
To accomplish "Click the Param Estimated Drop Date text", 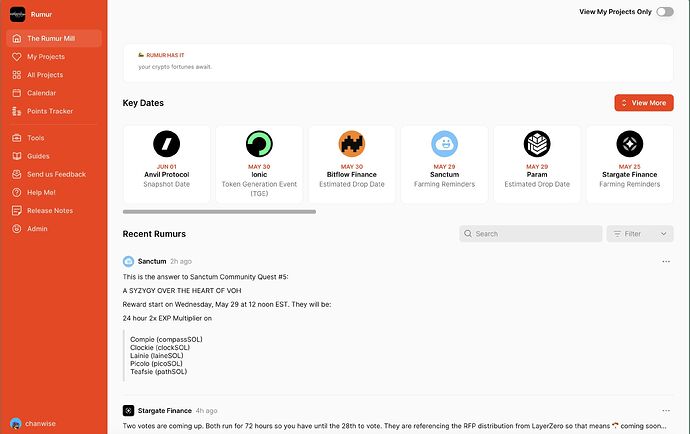I will 537,184.
